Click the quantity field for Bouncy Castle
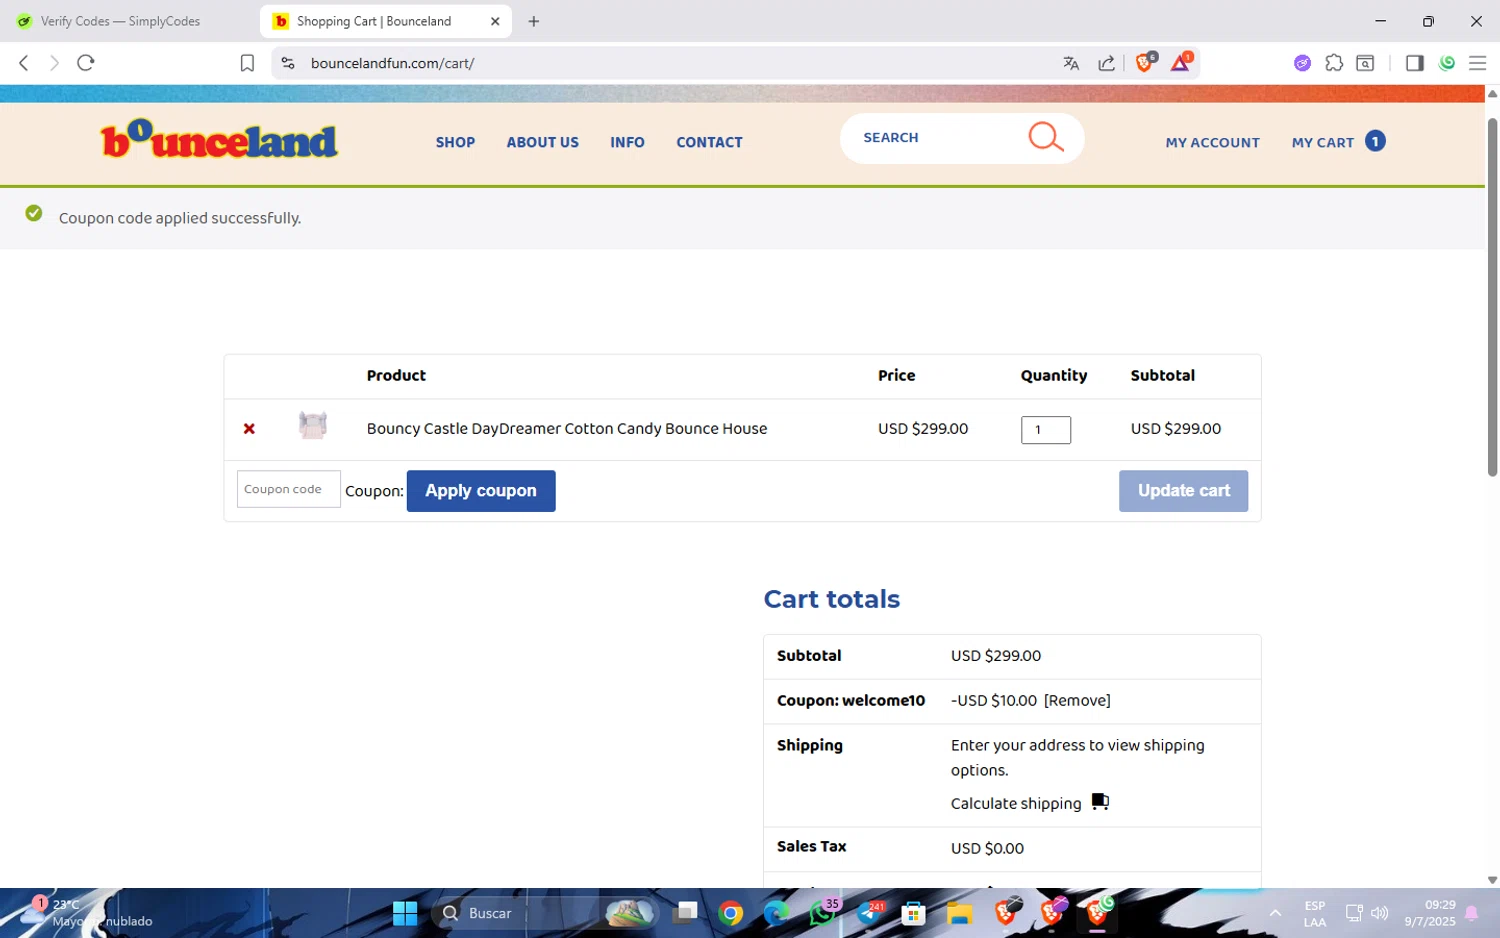Screen dimensions: 1500x938 click(1045, 430)
